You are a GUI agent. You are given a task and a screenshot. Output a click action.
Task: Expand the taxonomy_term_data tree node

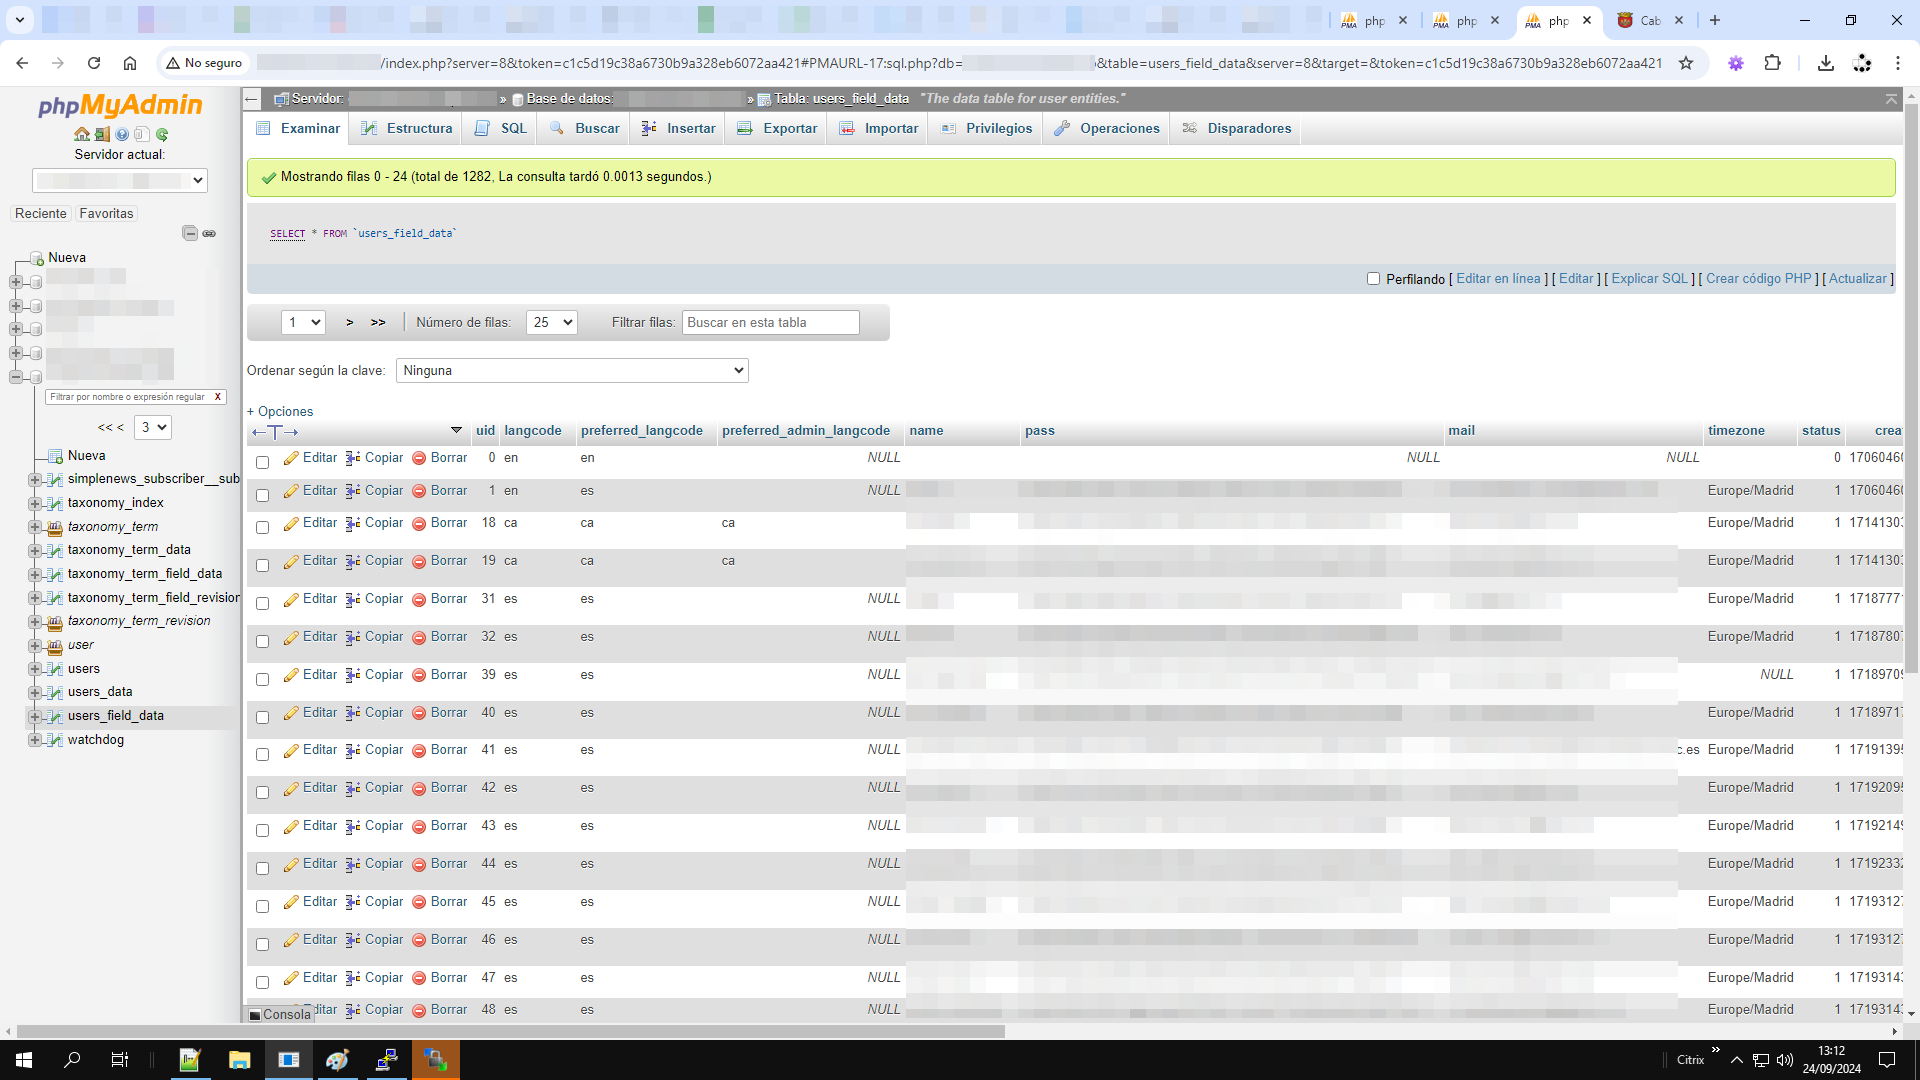(x=35, y=551)
